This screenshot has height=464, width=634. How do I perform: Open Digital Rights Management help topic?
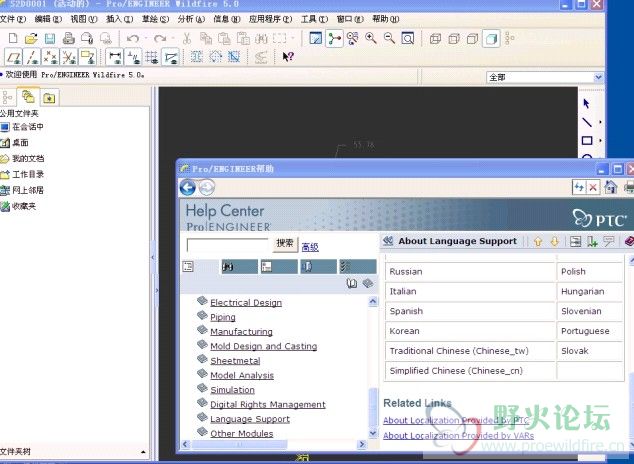[268, 405]
